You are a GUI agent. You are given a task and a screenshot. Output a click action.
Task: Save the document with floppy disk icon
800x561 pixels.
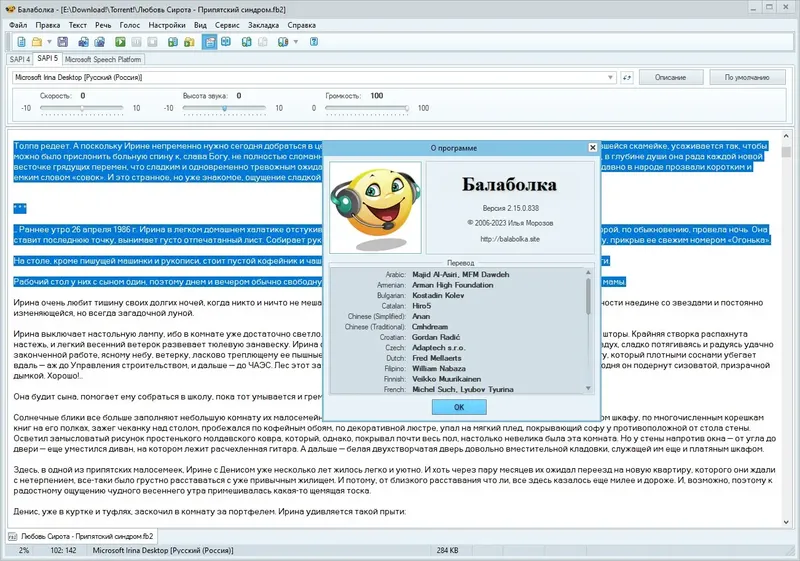pos(63,42)
